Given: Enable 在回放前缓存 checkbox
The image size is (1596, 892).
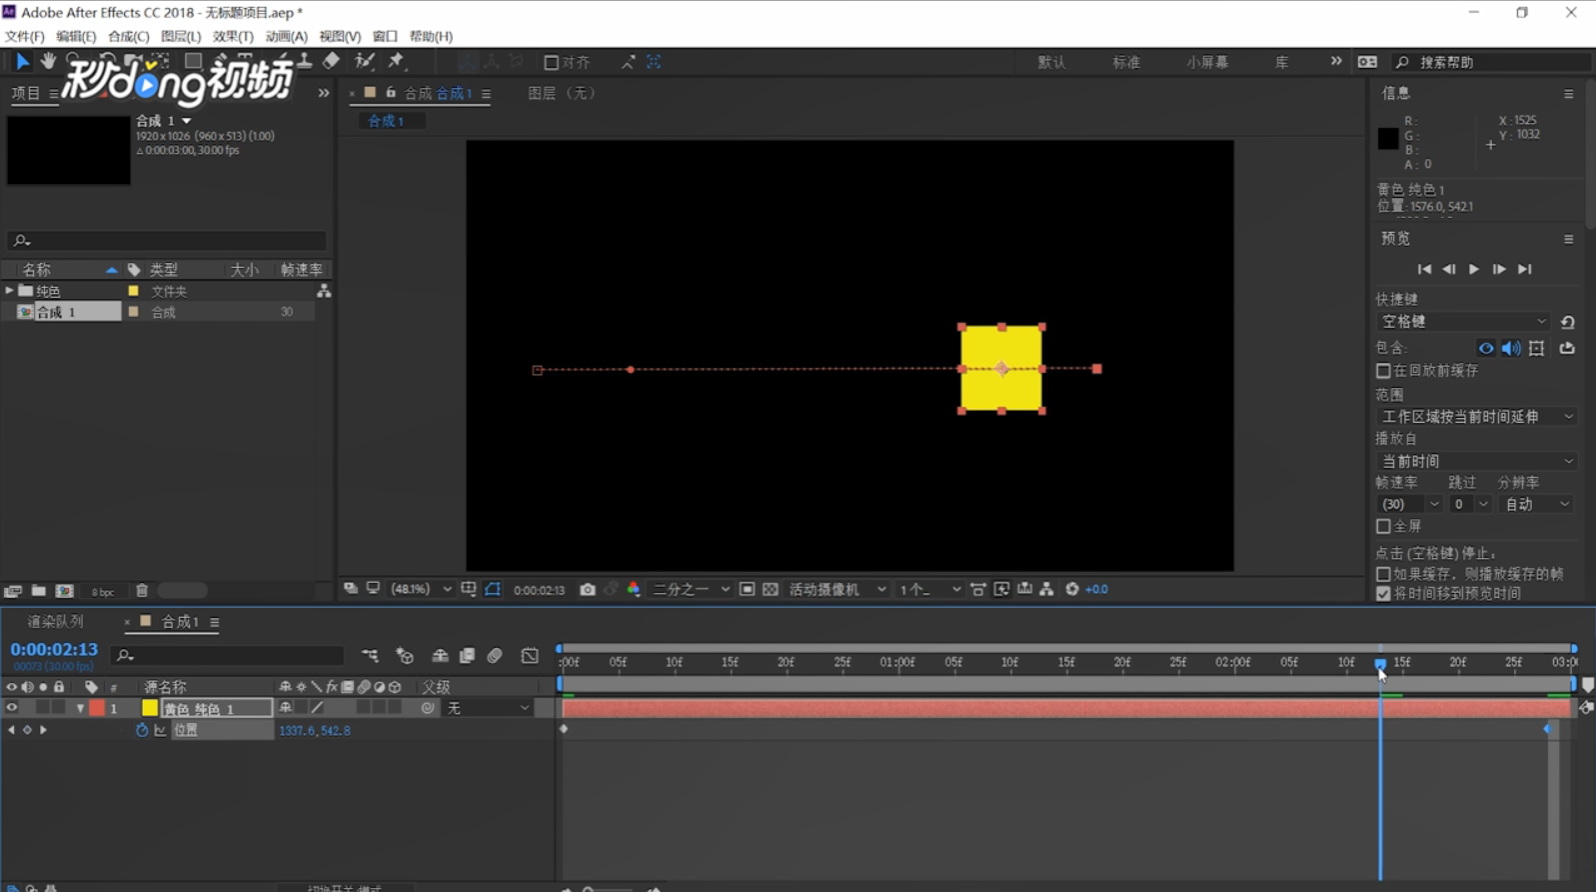Looking at the screenshot, I should (x=1383, y=371).
